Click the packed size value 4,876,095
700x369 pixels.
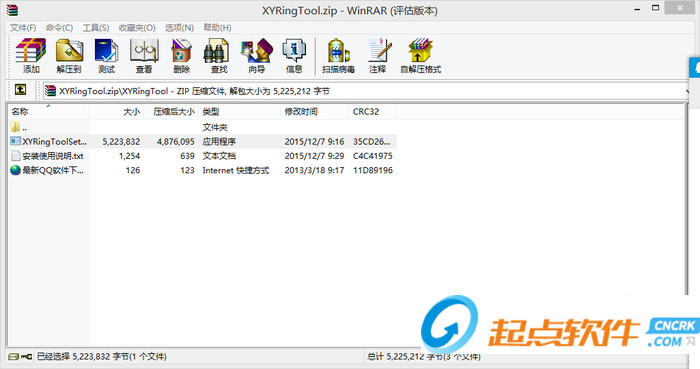(x=175, y=141)
